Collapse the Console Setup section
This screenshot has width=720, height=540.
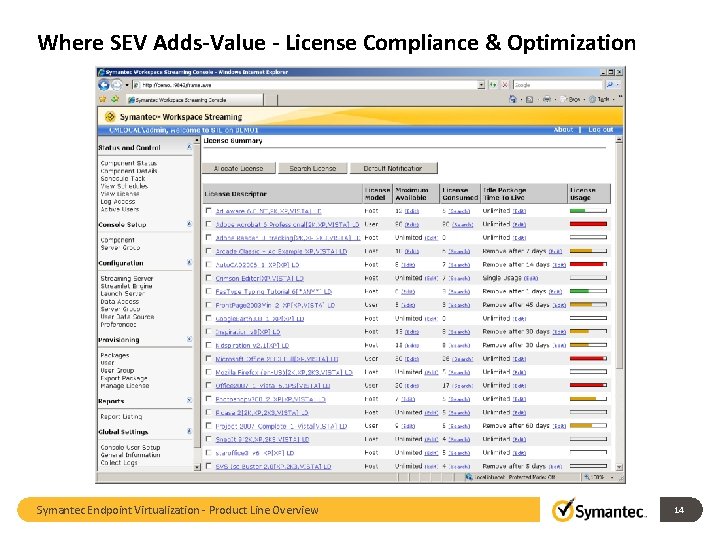point(189,224)
